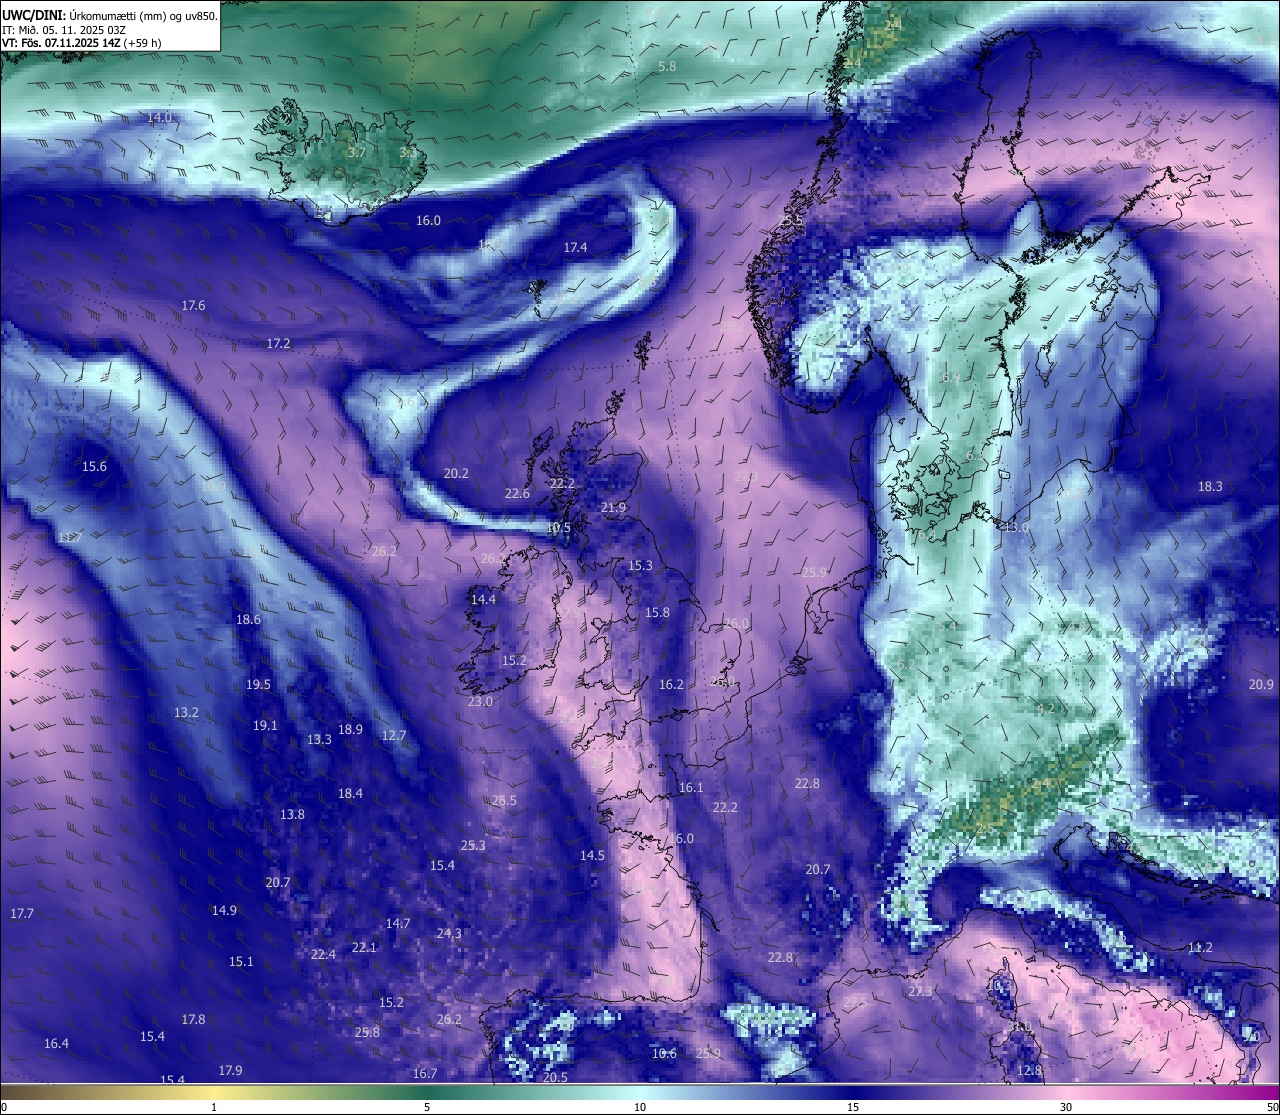Click the 3.7 value over Iceland
Viewport: 1280px width, 1115px height.
coord(357,153)
